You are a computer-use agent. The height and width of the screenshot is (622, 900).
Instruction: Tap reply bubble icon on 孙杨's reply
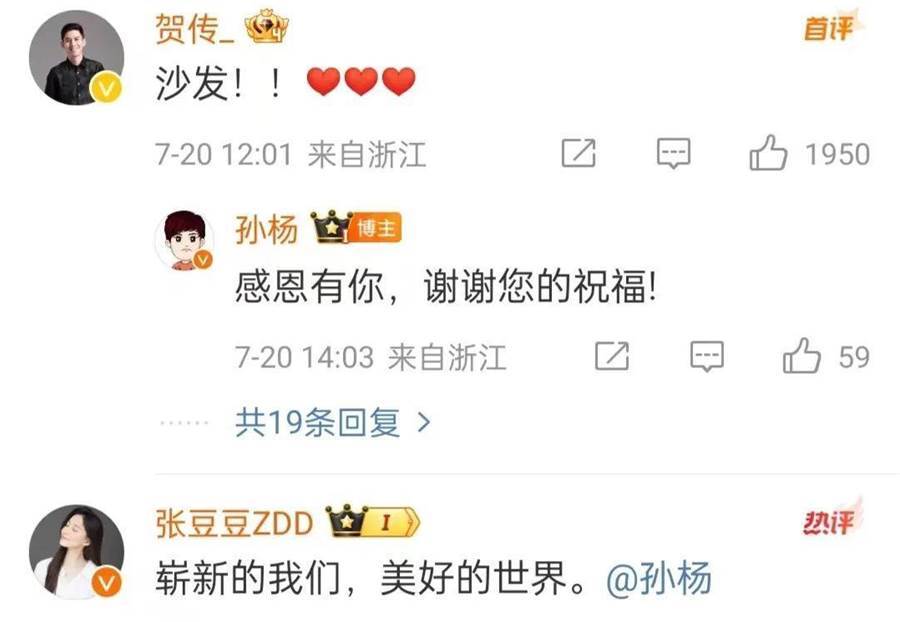[707, 356]
